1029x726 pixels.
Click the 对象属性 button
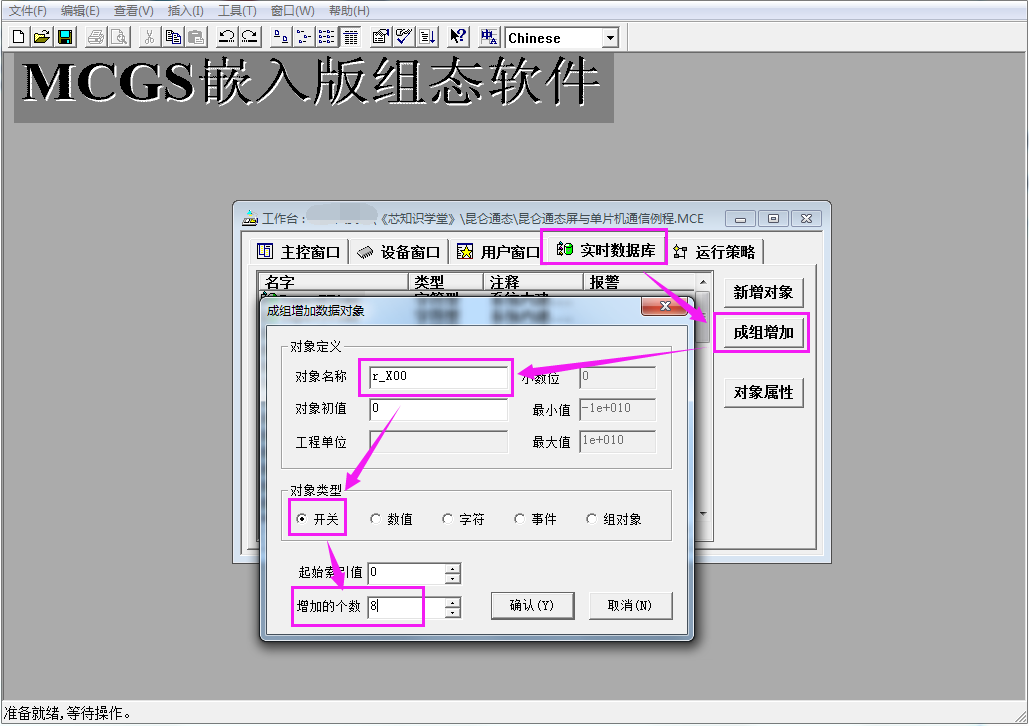pyautogui.click(x=763, y=393)
